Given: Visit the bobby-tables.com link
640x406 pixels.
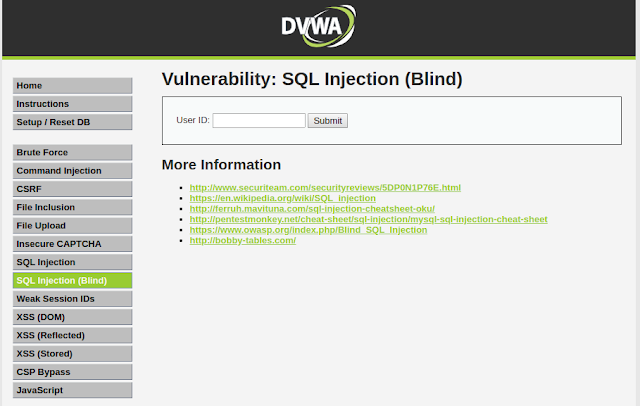Looking at the screenshot, I should pos(243,241).
